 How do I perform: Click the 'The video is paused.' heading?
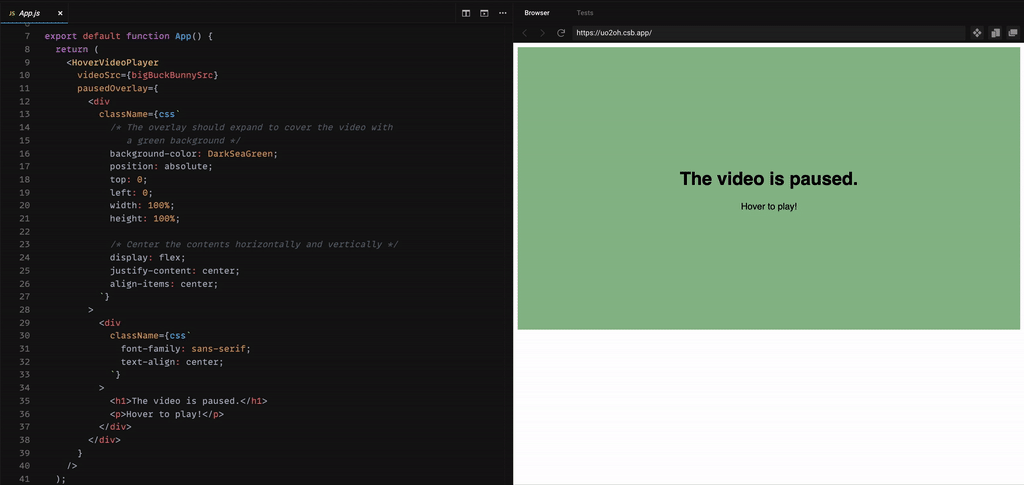tap(769, 178)
